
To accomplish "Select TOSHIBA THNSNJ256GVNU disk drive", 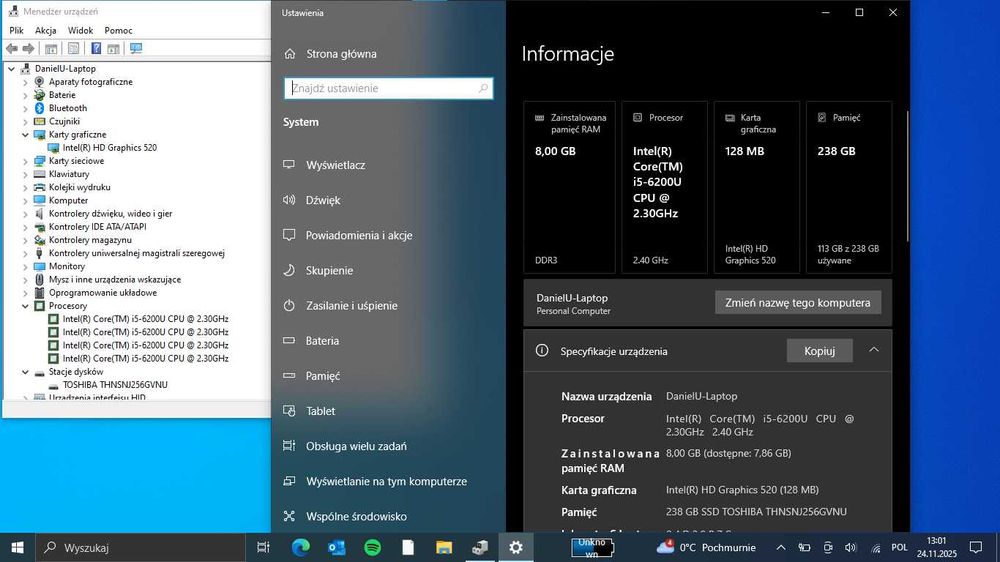I will point(115,385).
